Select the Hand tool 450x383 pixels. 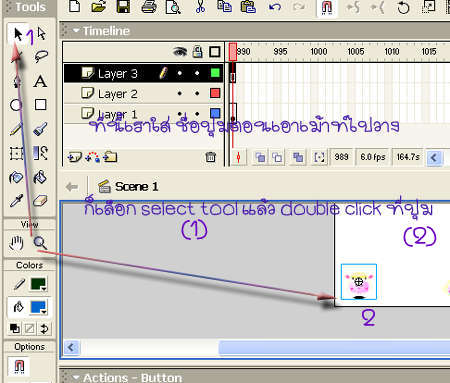coord(16,243)
